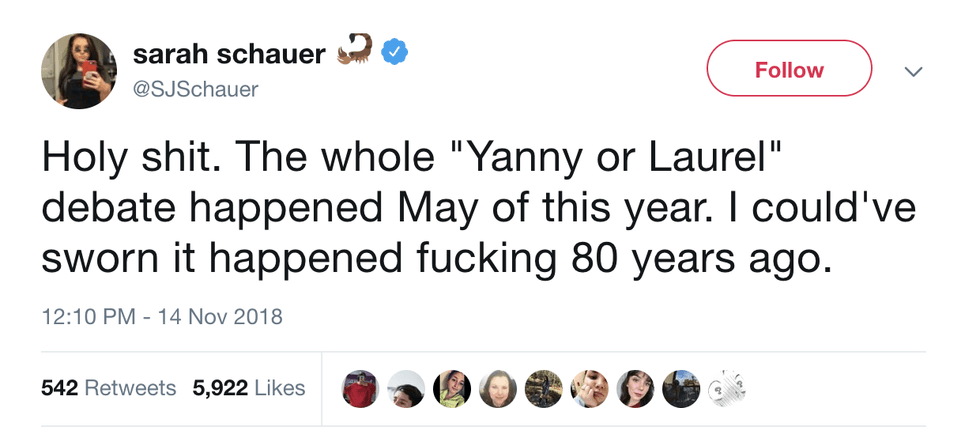980x446 pixels.
Task: Click the second liker avatar with light gray background
Action: tap(406, 388)
